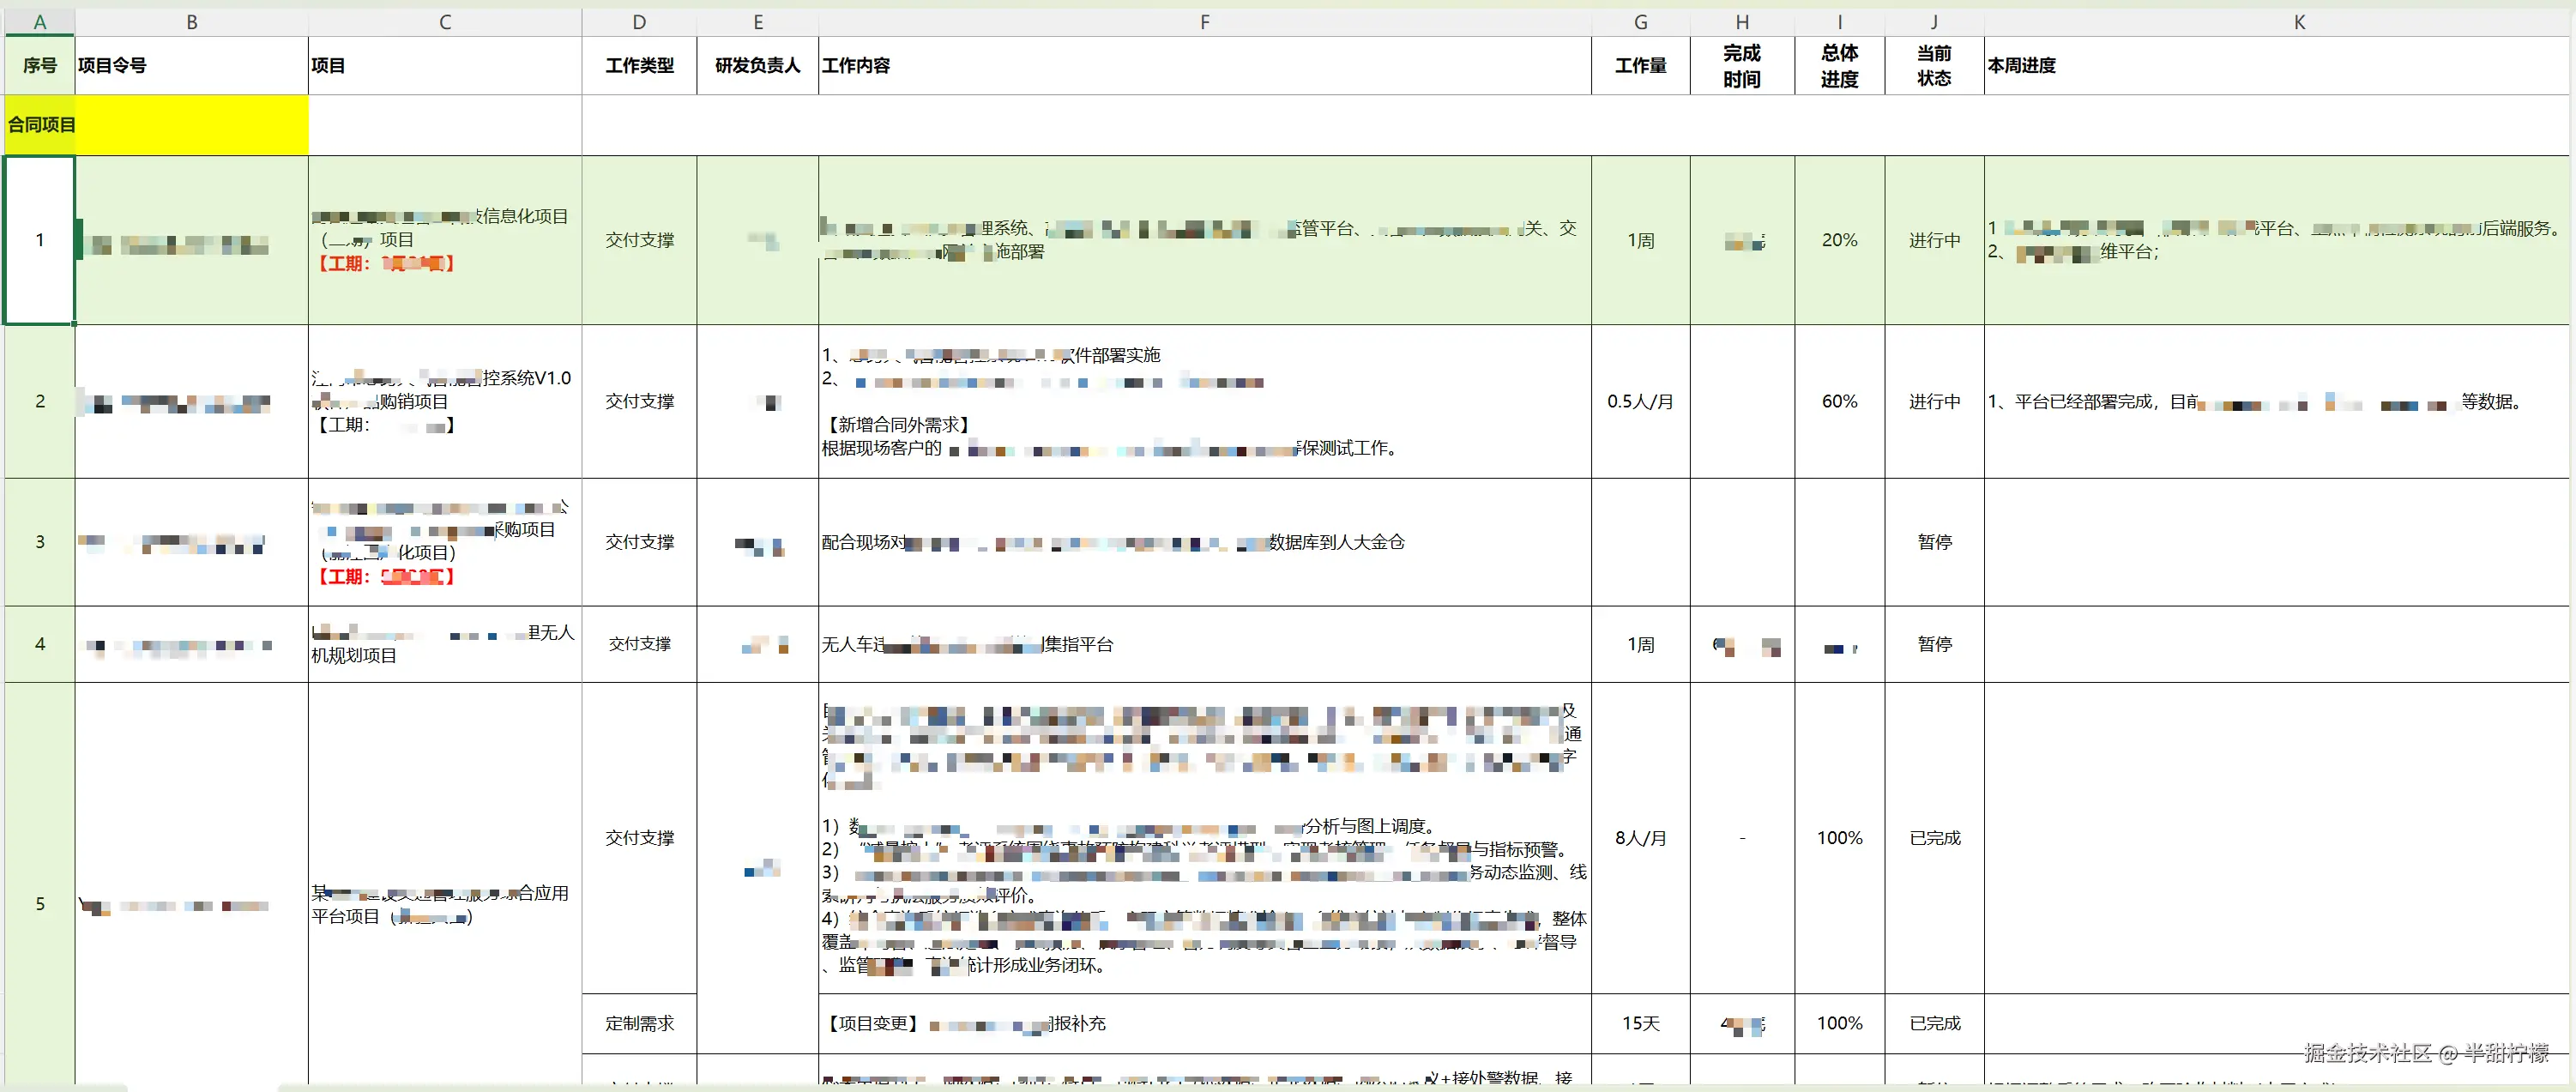Screen dimensions: 2576x1092
Task: Select the cell with sequence number 4
Action: click(40, 644)
